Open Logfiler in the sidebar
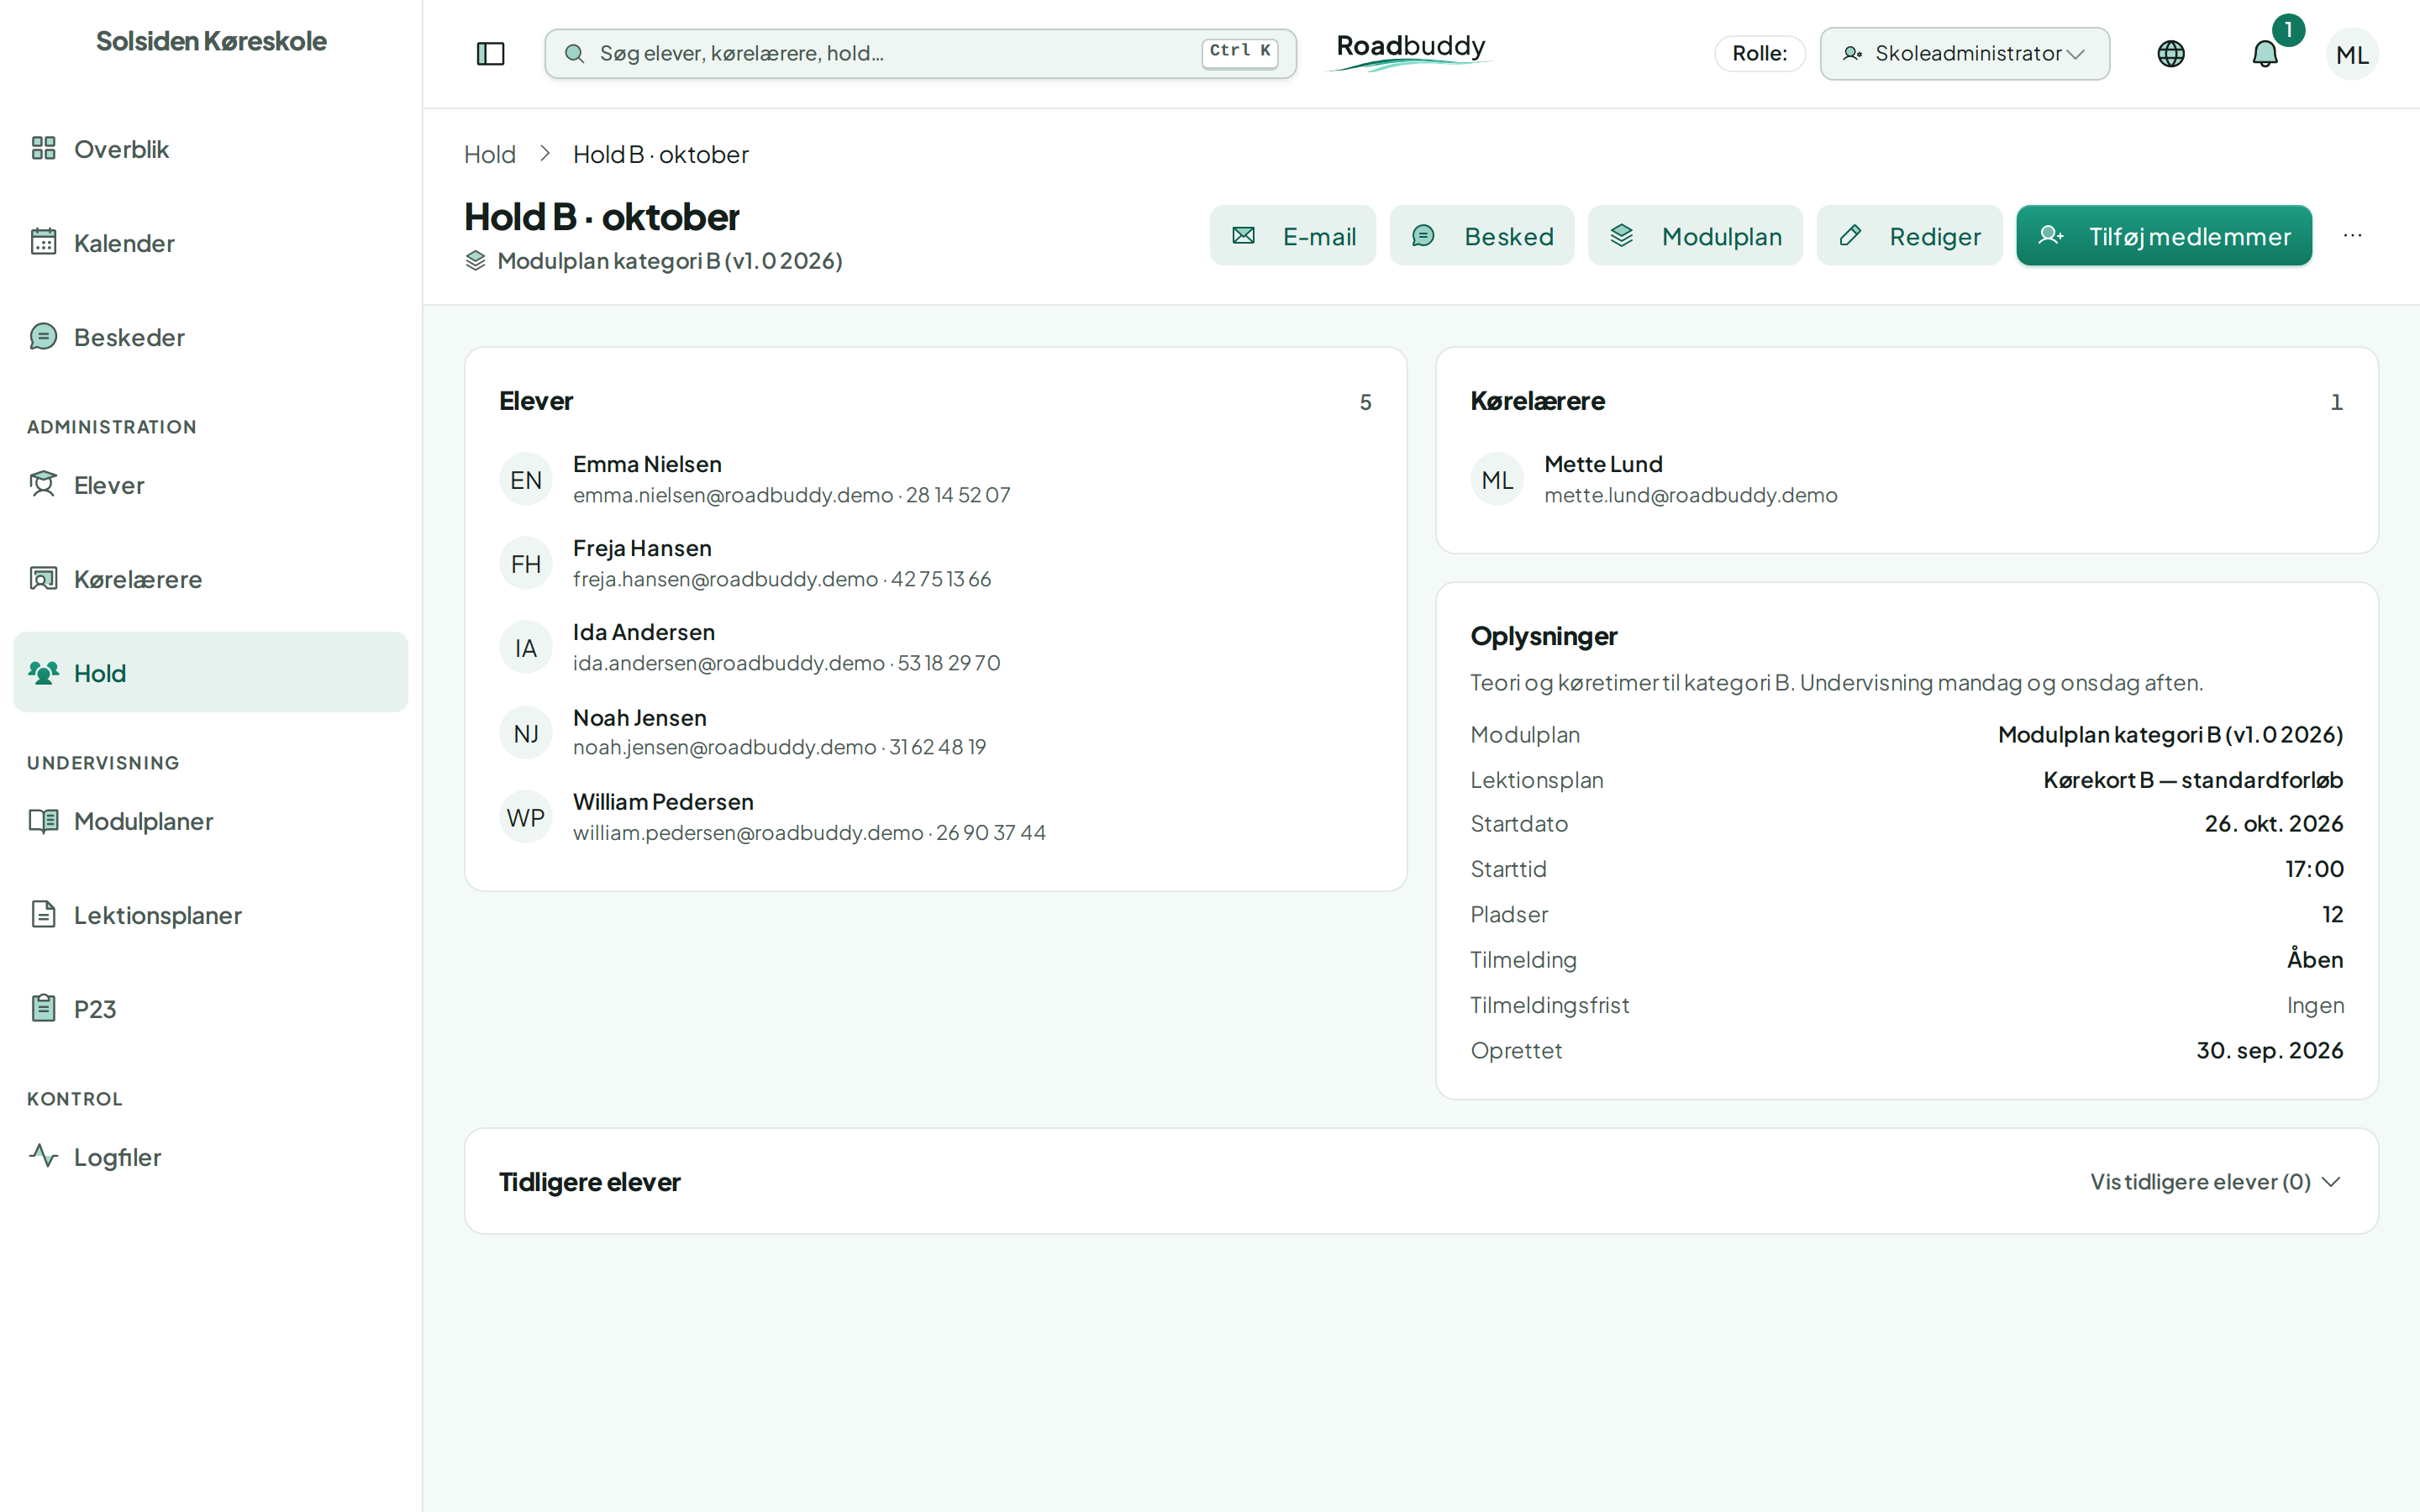This screenshot has height=1512, width=2420. point(211,1157)
